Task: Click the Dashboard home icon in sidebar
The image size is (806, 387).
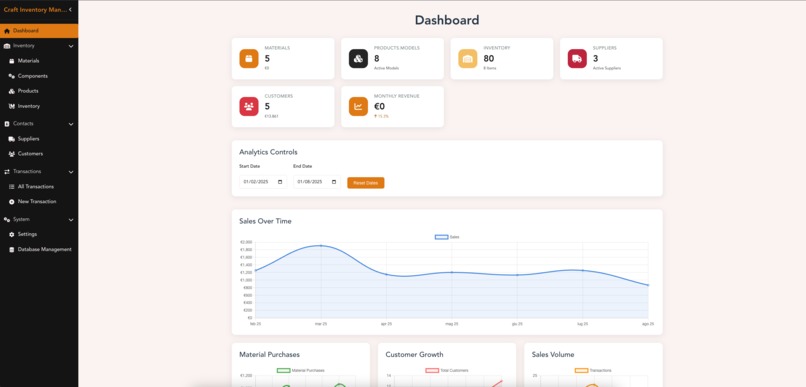Action: pos(7,31)
